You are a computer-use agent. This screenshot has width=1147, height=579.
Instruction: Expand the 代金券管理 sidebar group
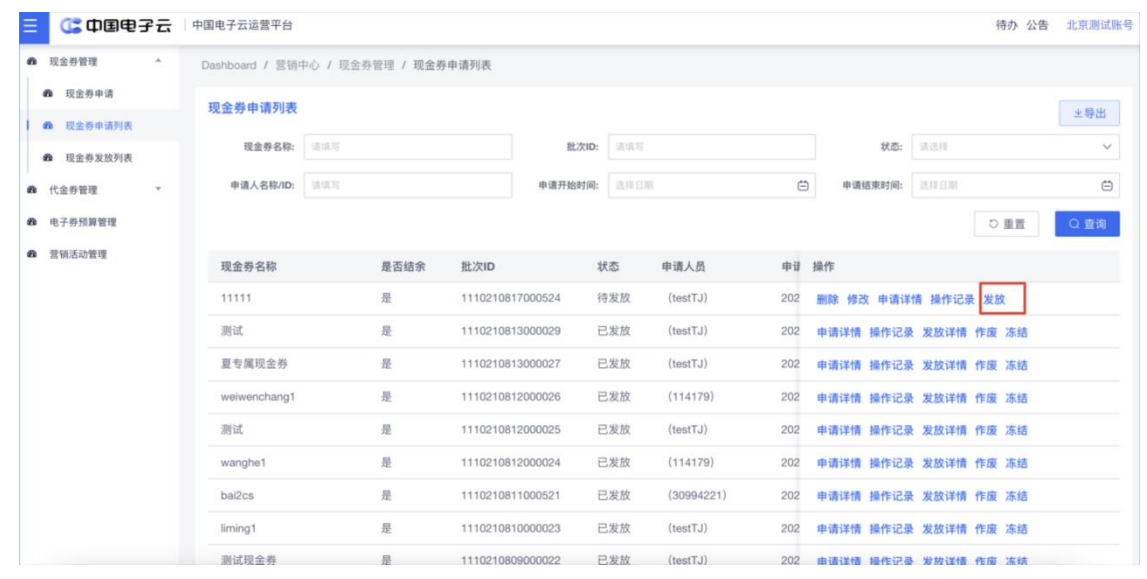point(99,190)
